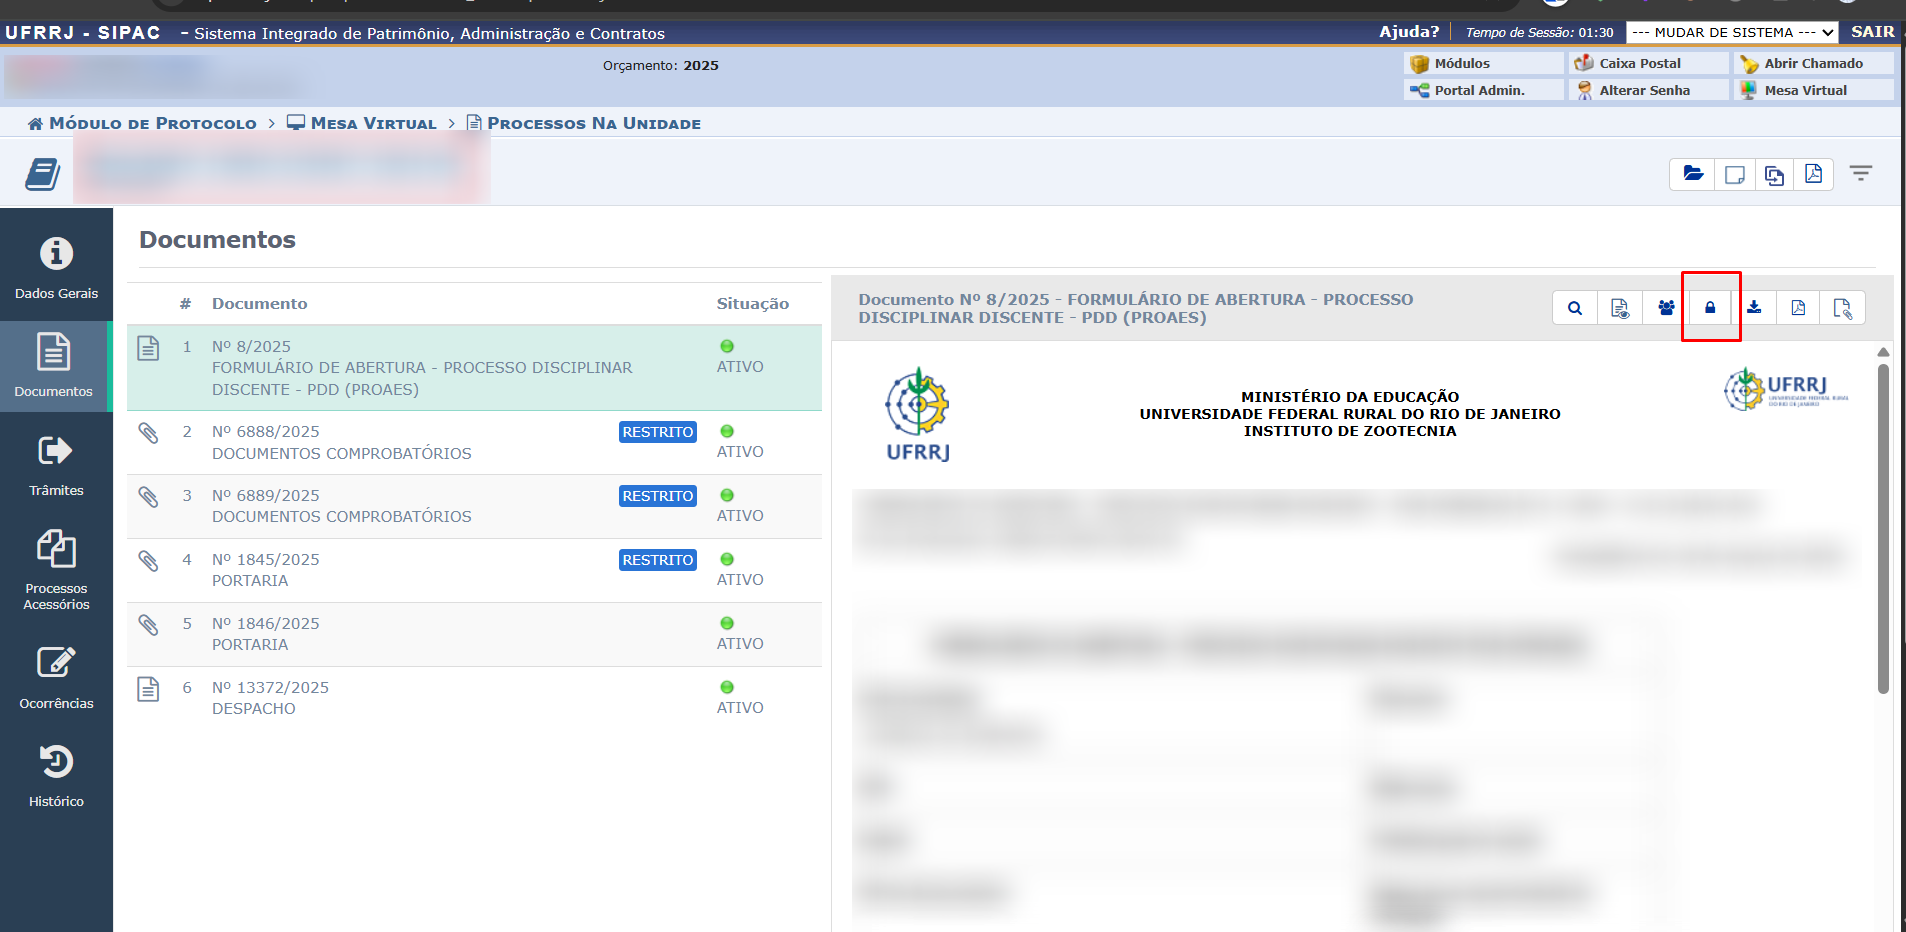Click the document preview vertical scrollbar
The image size is (1906, 932).
coord(1883,528)
